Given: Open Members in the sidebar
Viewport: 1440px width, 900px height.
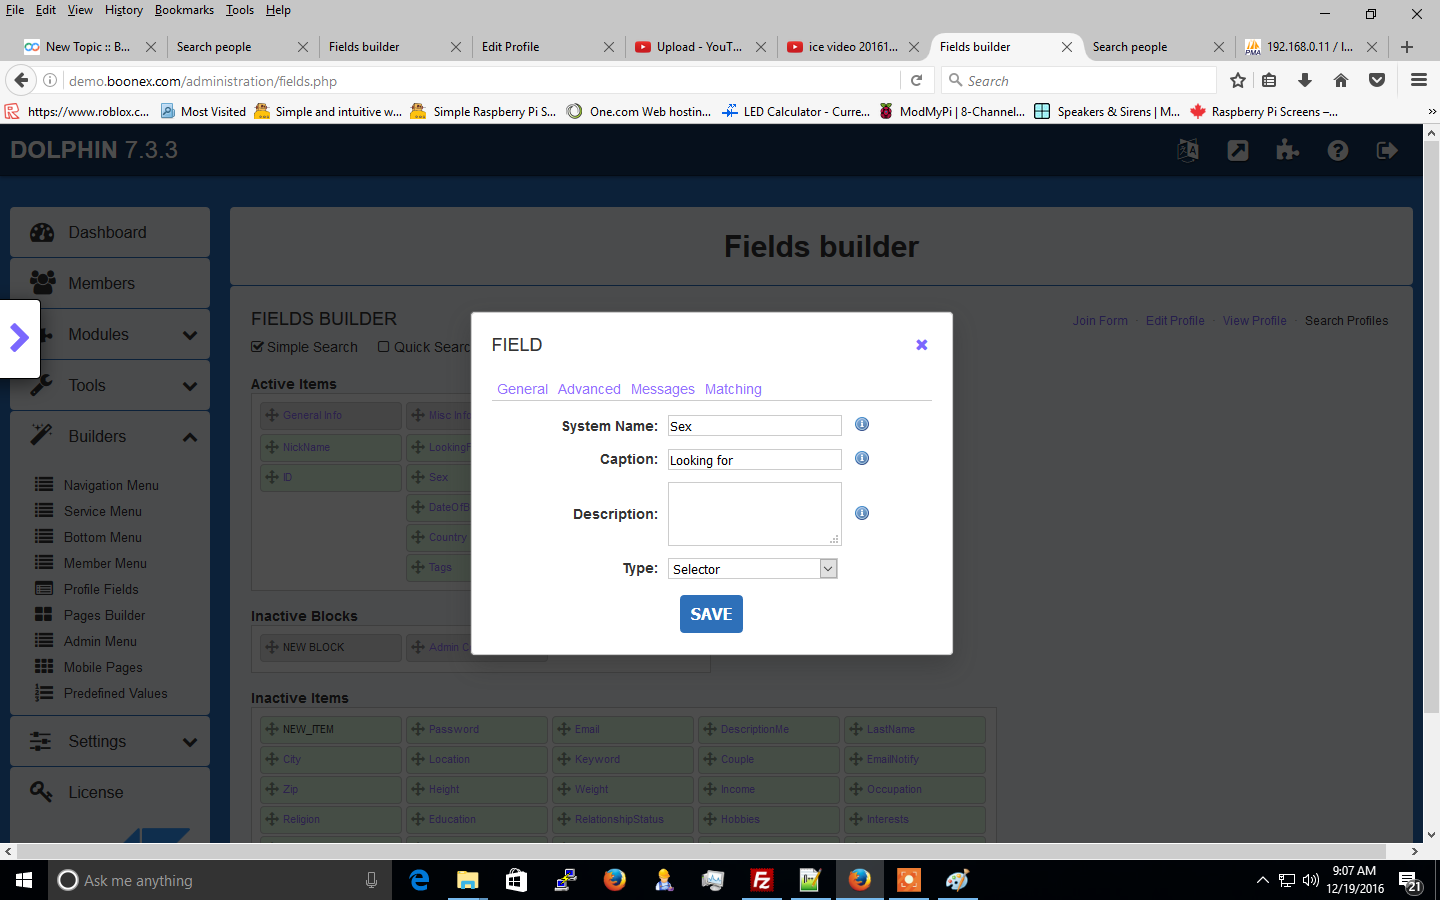Looking at the screenshot, I should 110,283.
